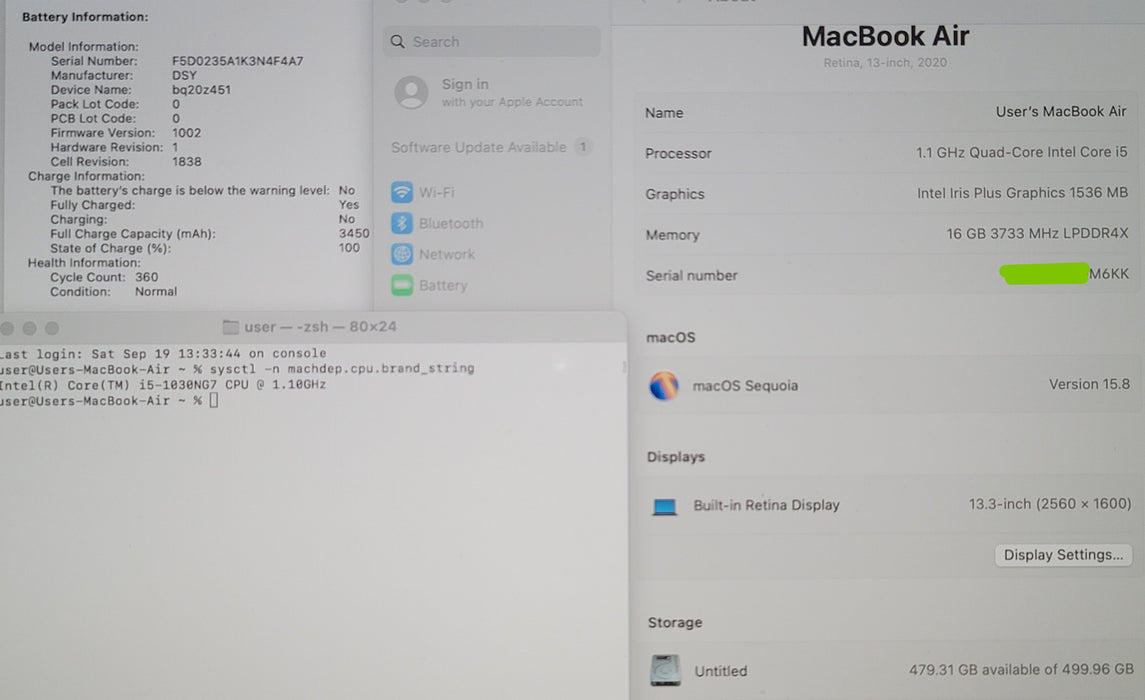Image resolution: width=1145 pixels, height=700 pixels.
Task: Click the Last login line in Terminal
Action: pyautogui.click(x=163, y=353)
